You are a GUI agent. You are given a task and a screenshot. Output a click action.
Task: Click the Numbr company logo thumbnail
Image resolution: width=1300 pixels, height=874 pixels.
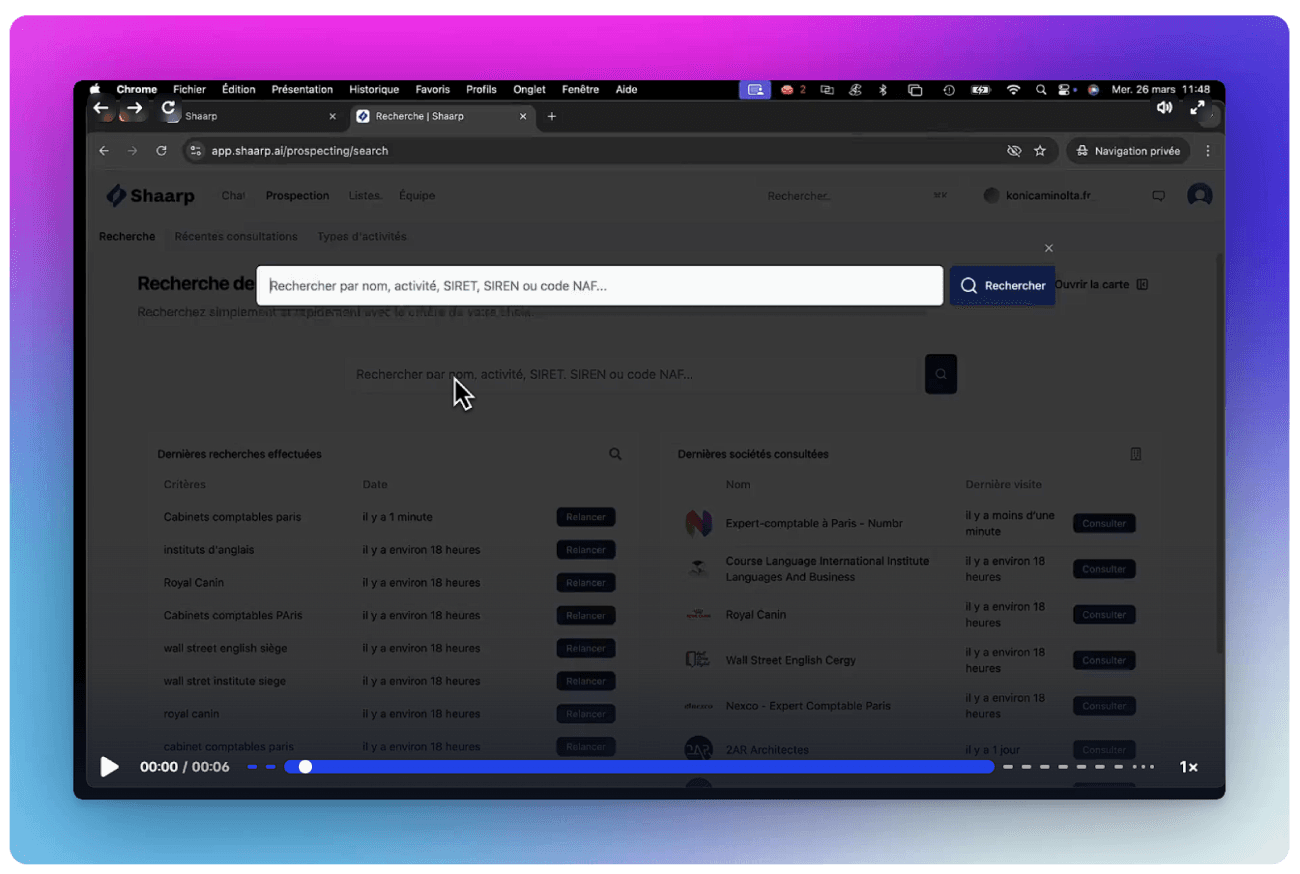(x=698, y=523)
